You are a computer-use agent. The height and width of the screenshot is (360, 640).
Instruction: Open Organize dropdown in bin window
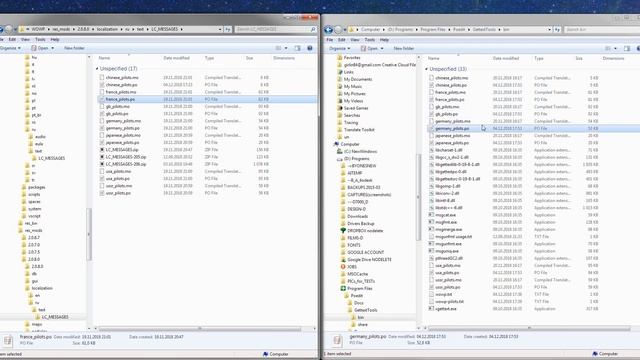click(340, 49)
